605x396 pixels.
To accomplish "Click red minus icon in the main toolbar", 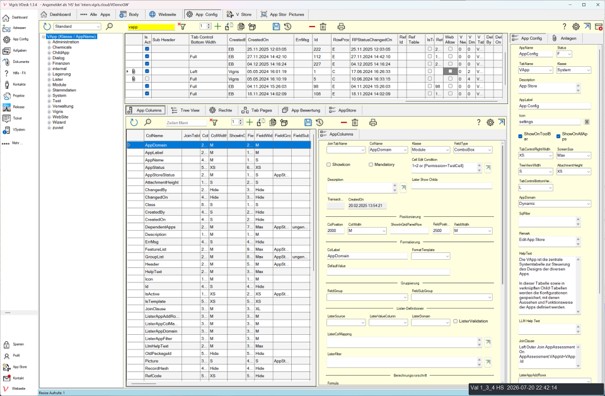I will [x=312, y=27].
